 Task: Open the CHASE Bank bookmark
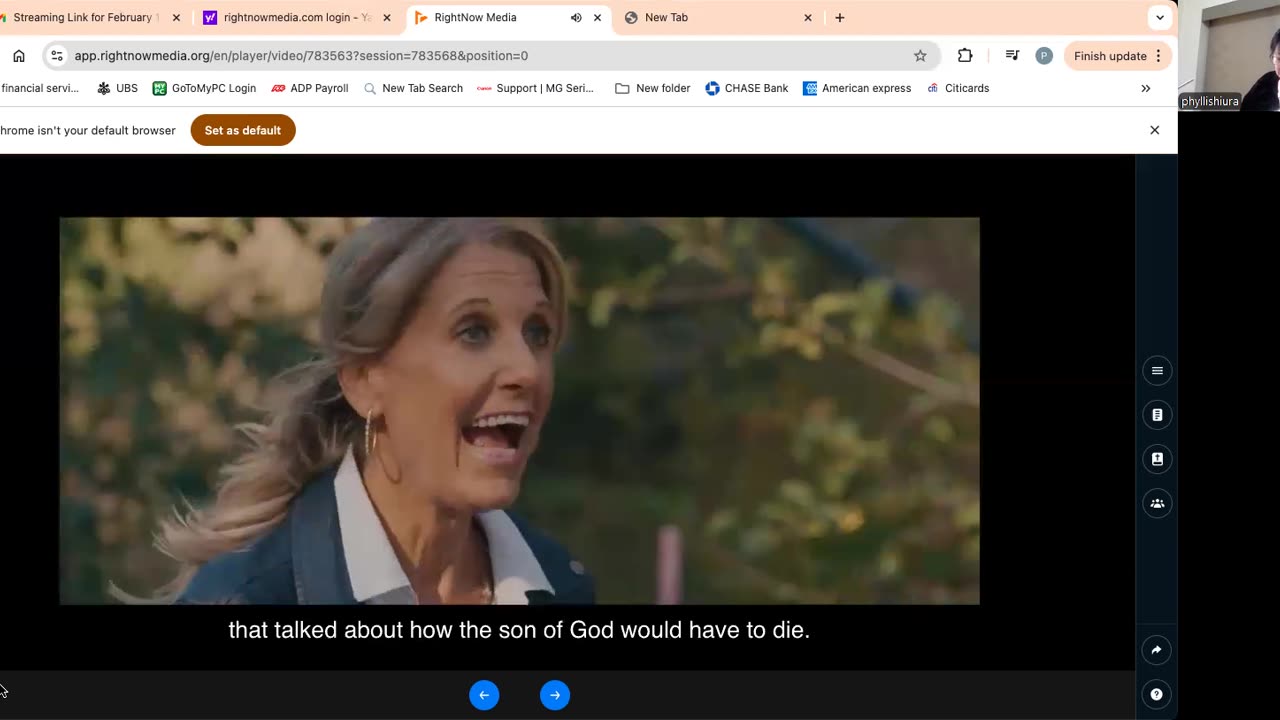pos(747,88)
